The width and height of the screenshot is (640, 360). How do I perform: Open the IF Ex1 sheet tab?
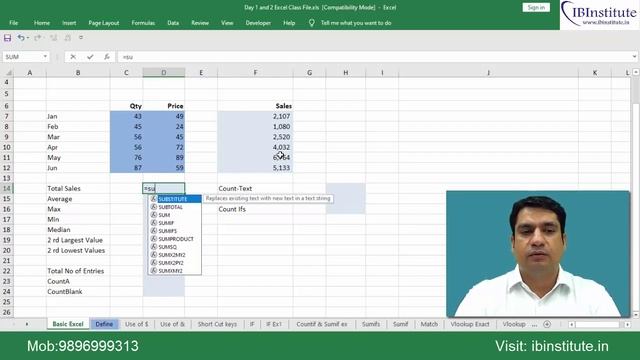click(274, 324)
